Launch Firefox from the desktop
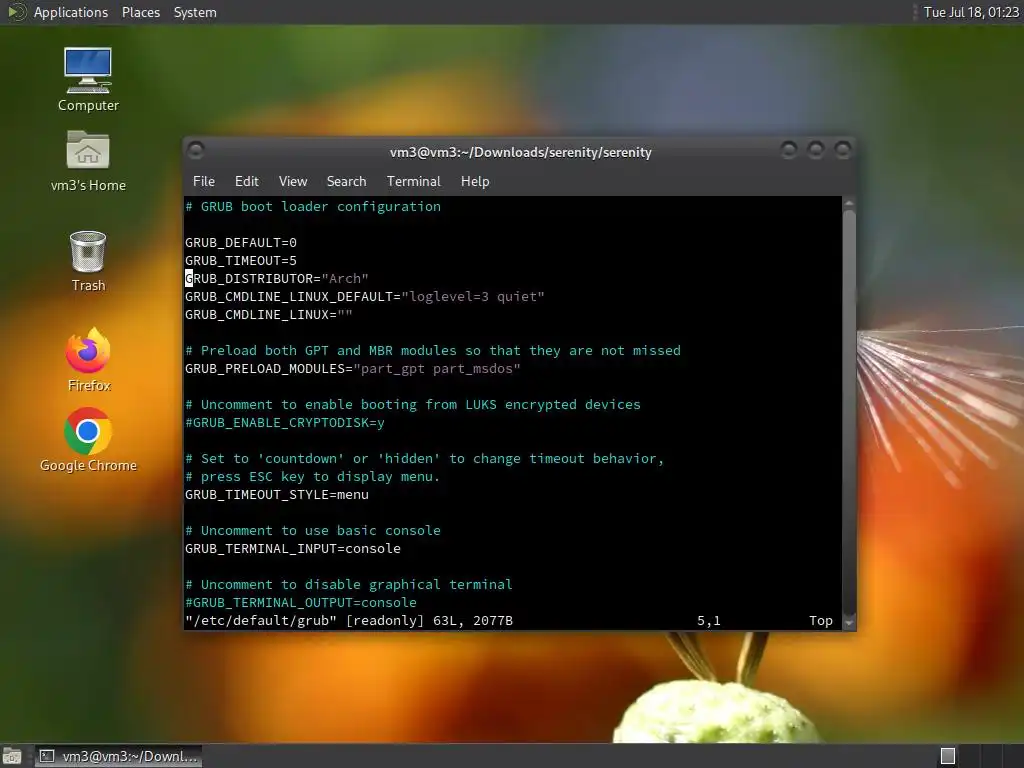The width and height of the screenshot is (1024, 768). pyautogui.click(x=88, y=360)
